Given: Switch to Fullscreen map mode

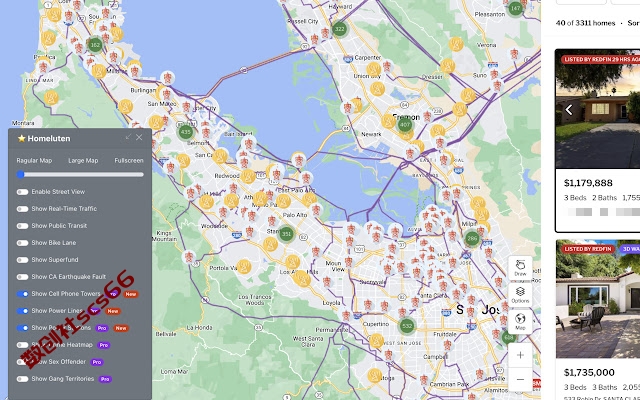Looking at the screenshot, I should (x=129, y=160).
